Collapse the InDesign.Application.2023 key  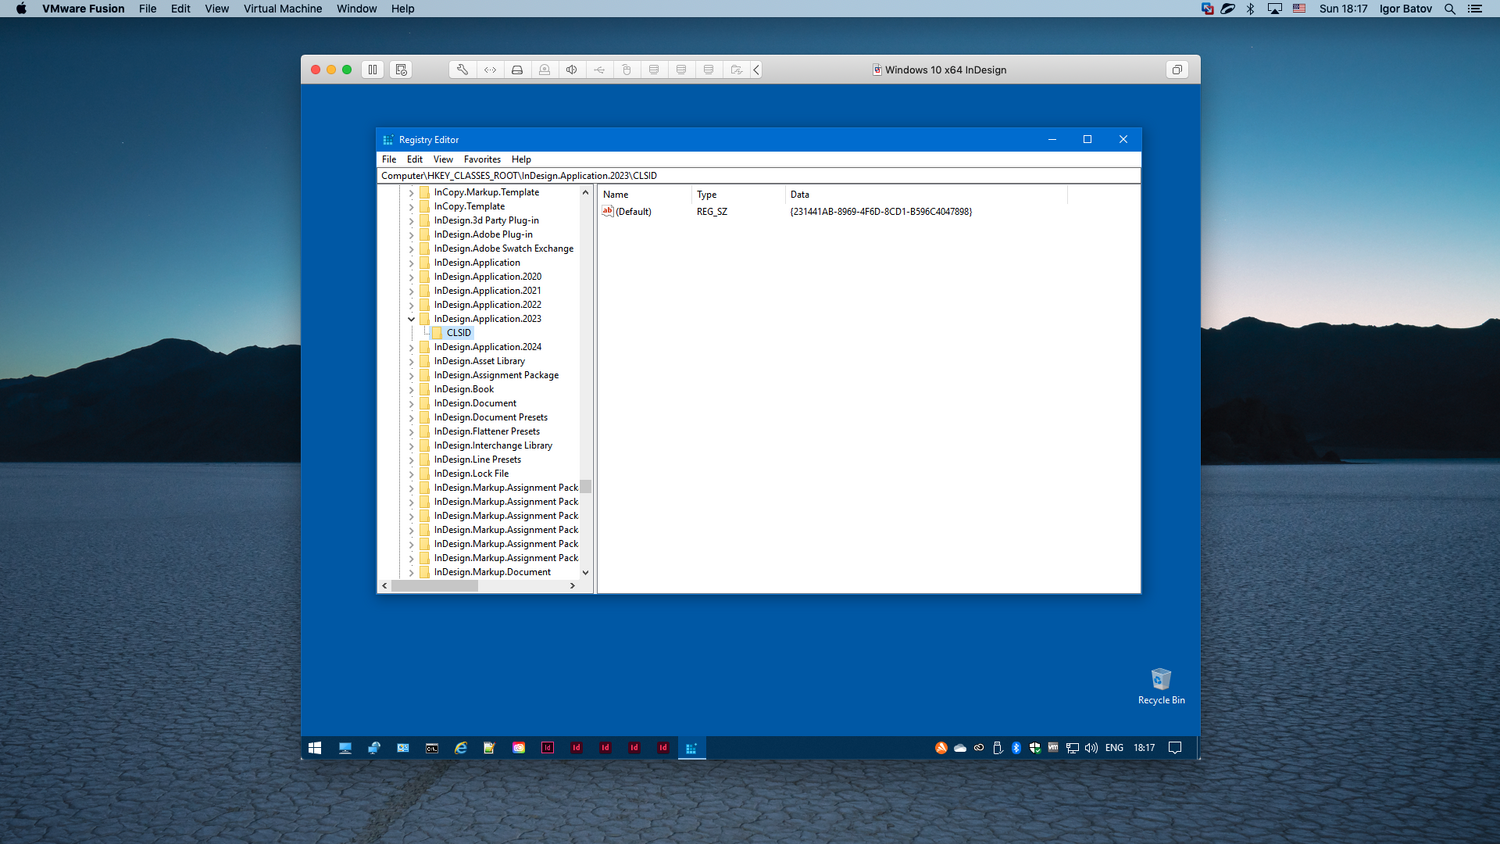coord(411,319)
